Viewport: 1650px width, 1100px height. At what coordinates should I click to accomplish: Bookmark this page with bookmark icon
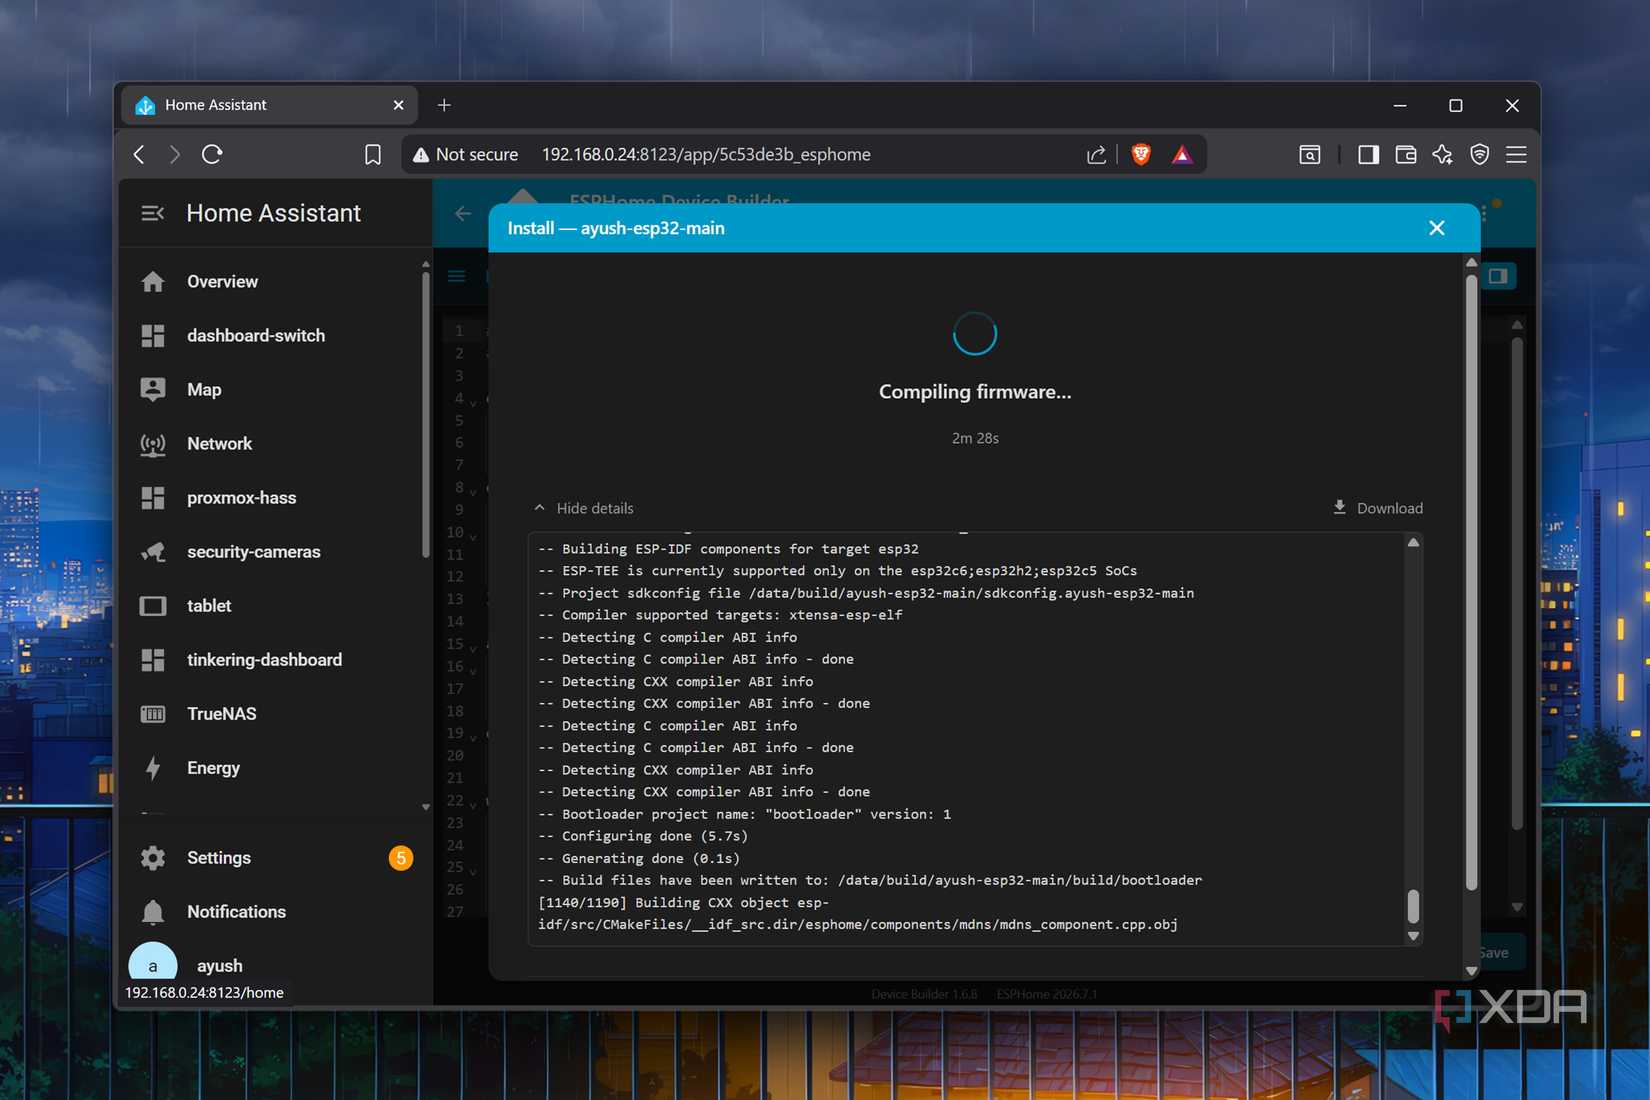pos(373,154)
